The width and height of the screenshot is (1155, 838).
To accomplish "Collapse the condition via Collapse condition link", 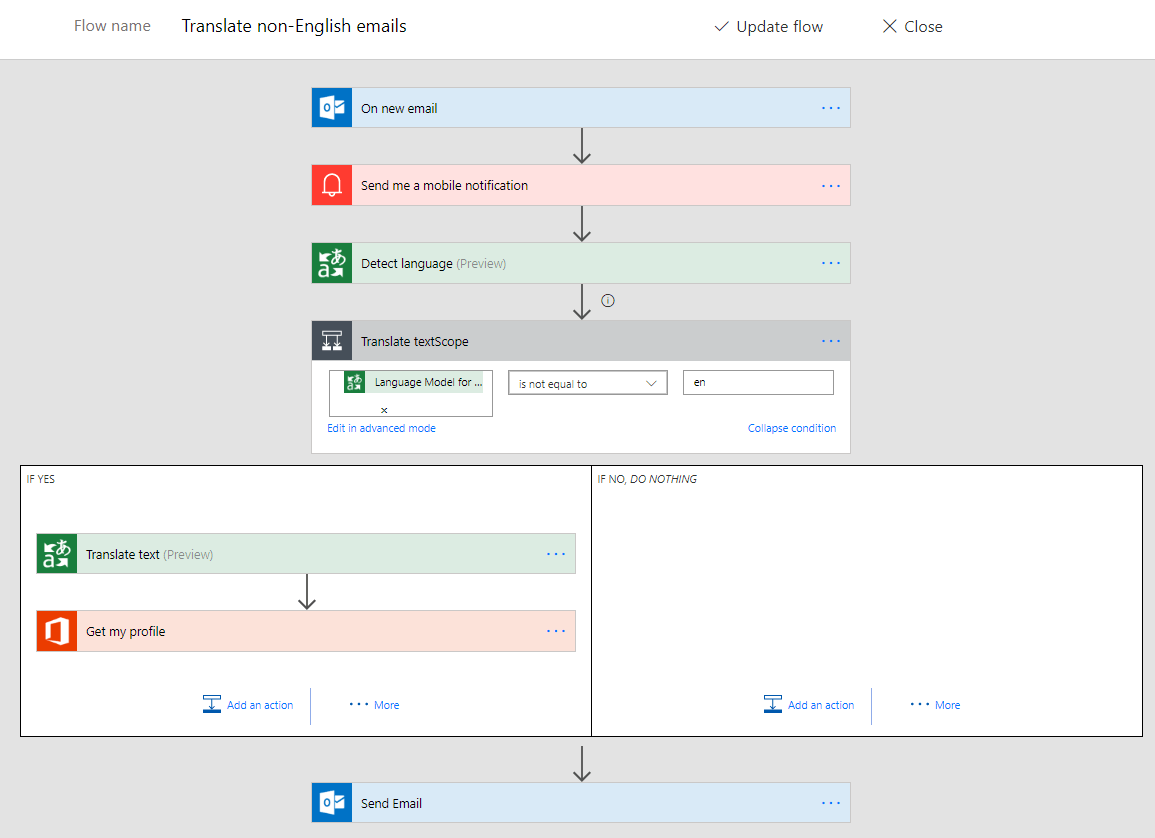I will click(x=791, y=428).
